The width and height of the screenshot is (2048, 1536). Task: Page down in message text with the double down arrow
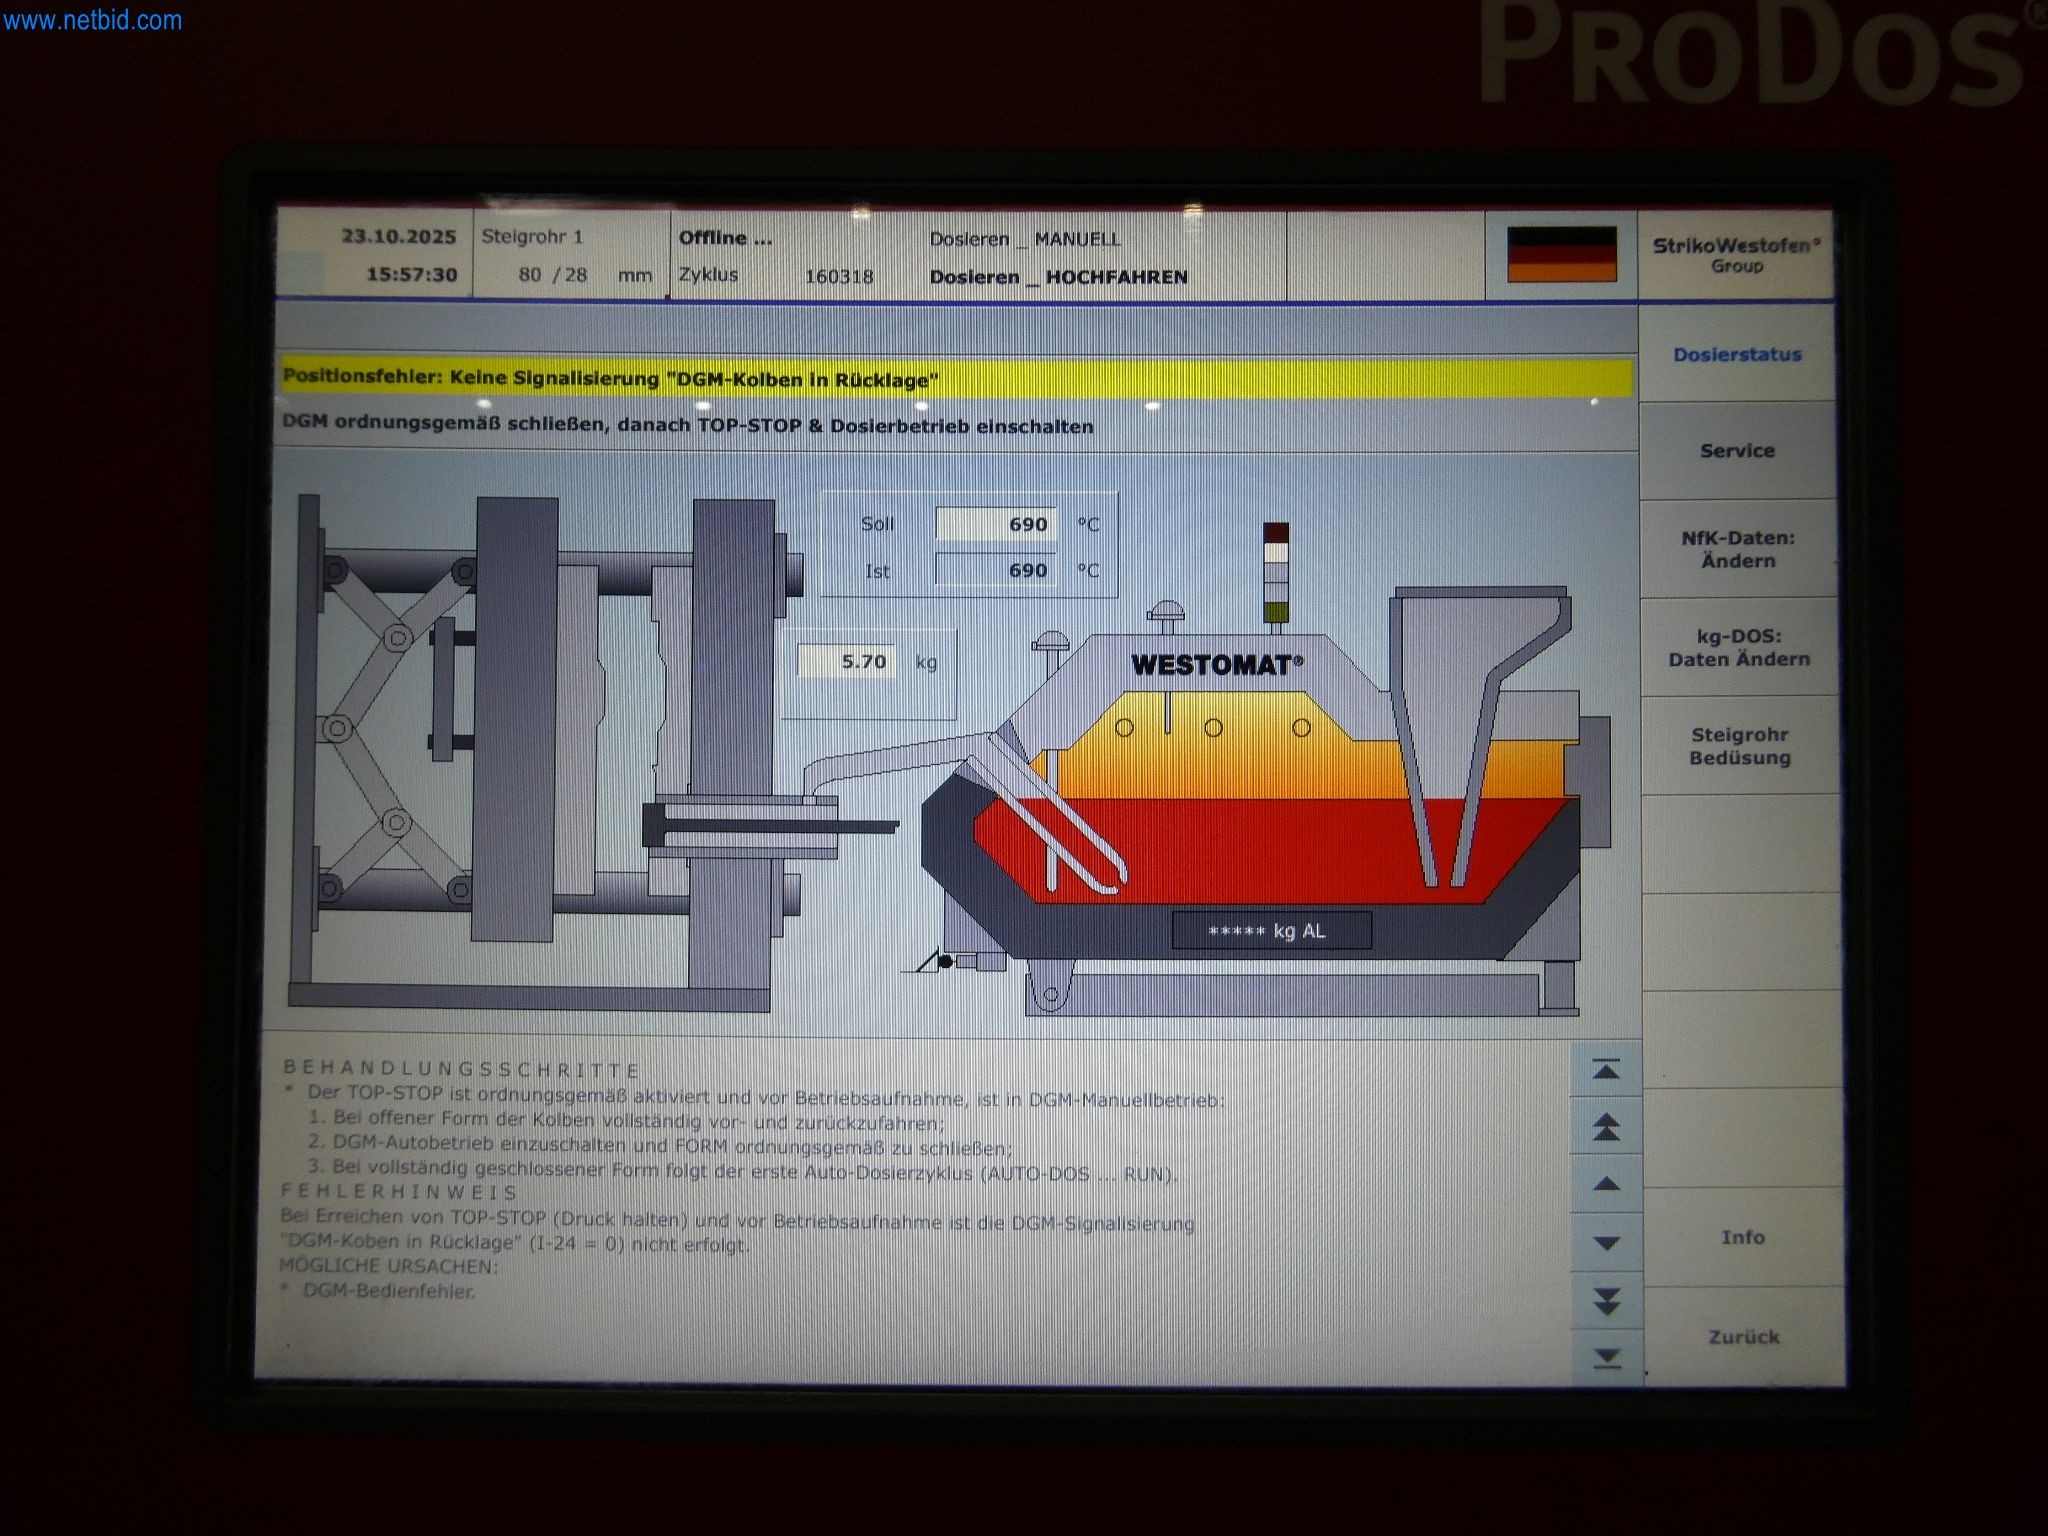1606,1301
